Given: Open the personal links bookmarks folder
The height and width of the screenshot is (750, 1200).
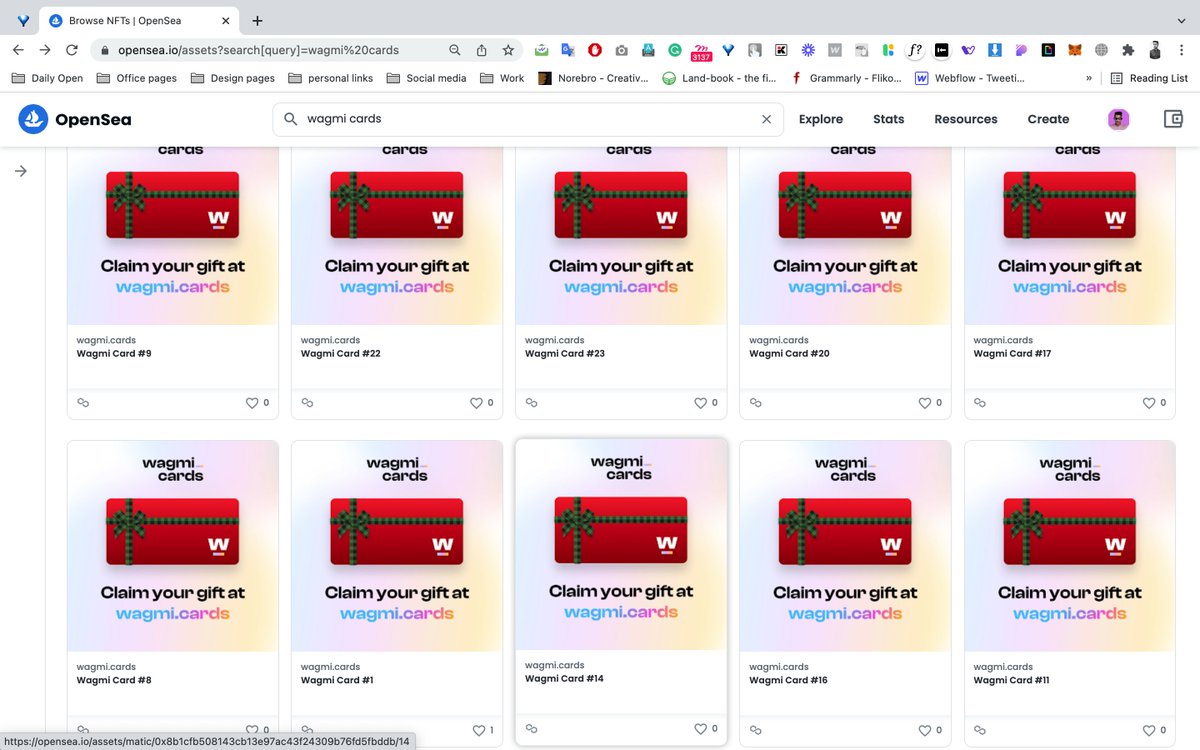Looking at the screenshot, I should coord(330,78).
